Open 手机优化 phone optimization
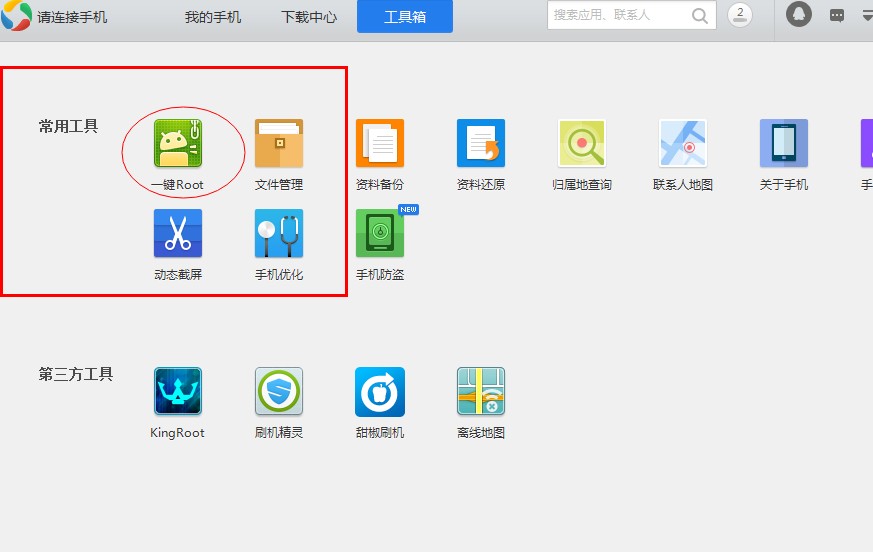The height and width of the screenshot is (552, 873). pos(279,234)
